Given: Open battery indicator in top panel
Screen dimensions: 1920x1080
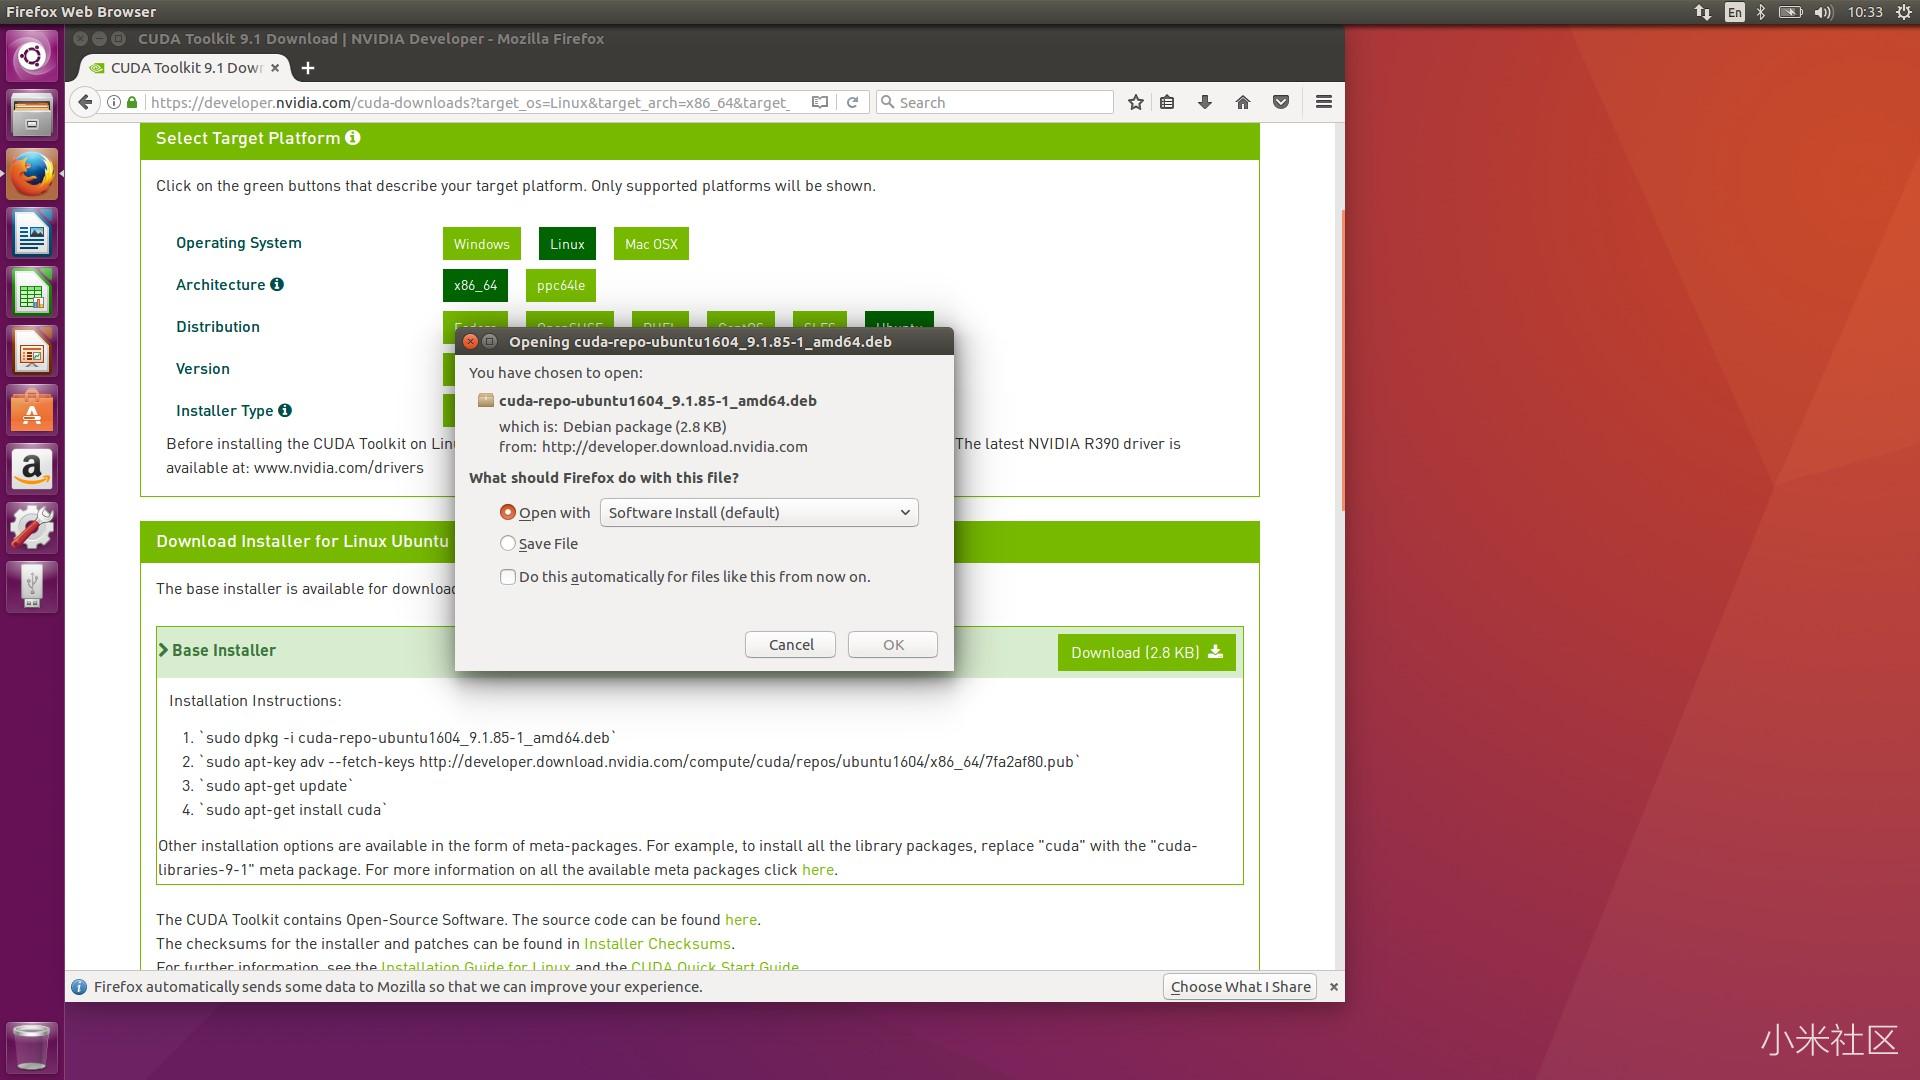Looking at the screenshot, I should point(1790,12).
